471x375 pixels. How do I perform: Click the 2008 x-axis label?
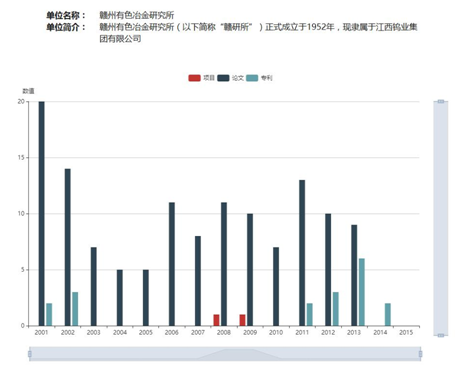pyautogui.click(x=224, y=332)
